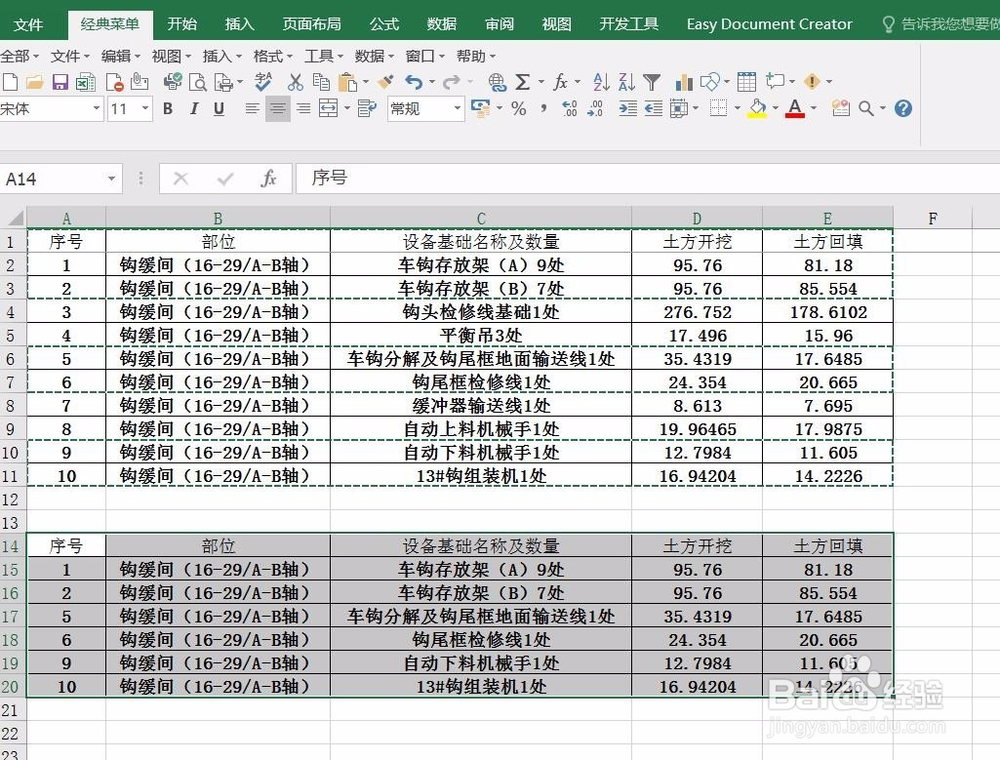Open the Easy Document Creator tab
The image size is (1000, 760).
[x=769, y=24]
